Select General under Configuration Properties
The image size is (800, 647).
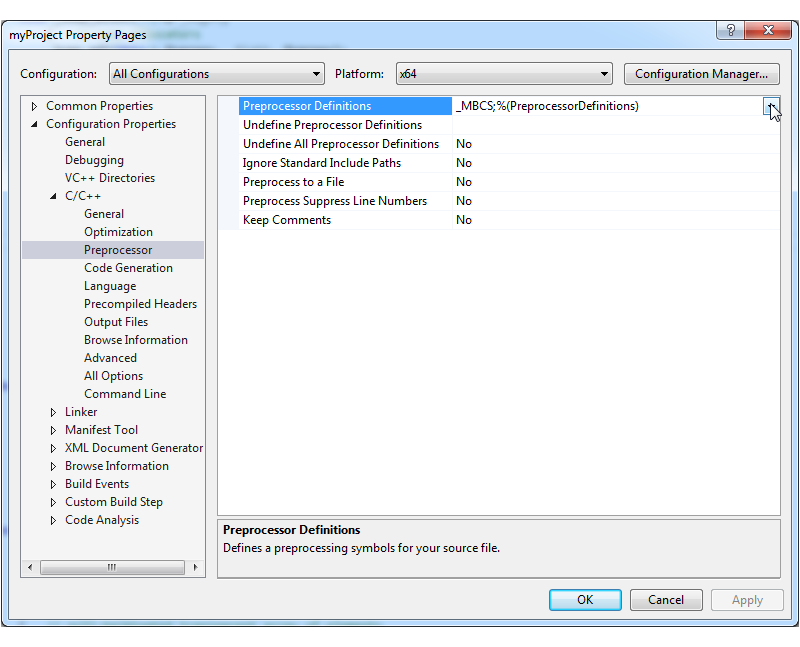(x=85, y=142)
